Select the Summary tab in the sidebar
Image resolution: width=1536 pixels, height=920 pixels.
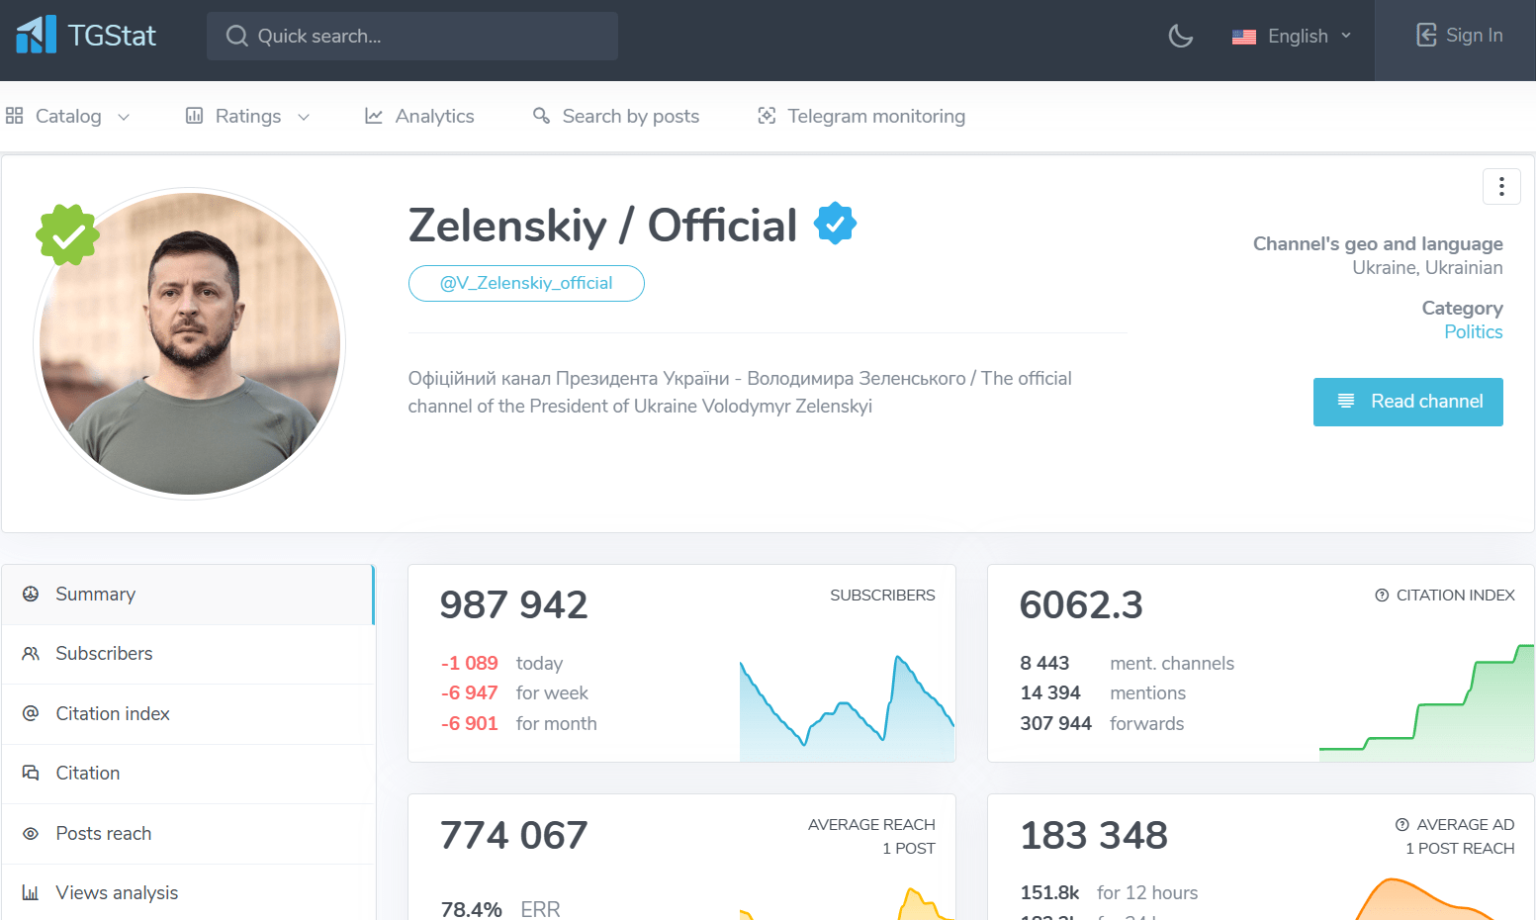pos(95,594)
